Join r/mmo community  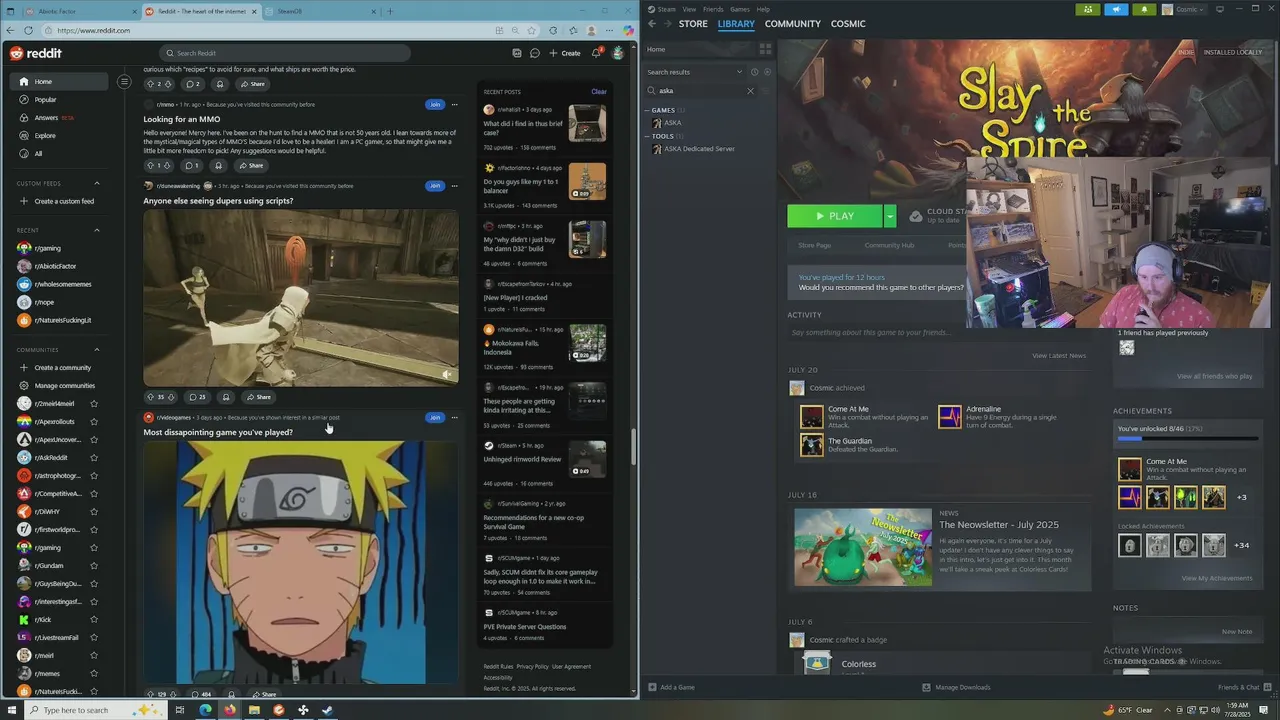click(434, 104)
